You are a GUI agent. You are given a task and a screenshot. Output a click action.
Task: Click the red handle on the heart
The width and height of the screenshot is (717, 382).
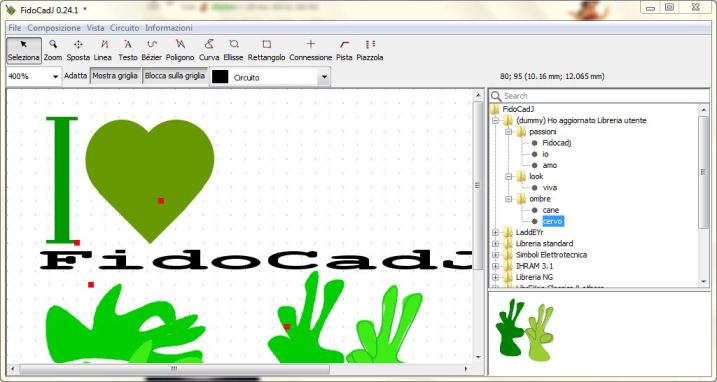(161, 200)
